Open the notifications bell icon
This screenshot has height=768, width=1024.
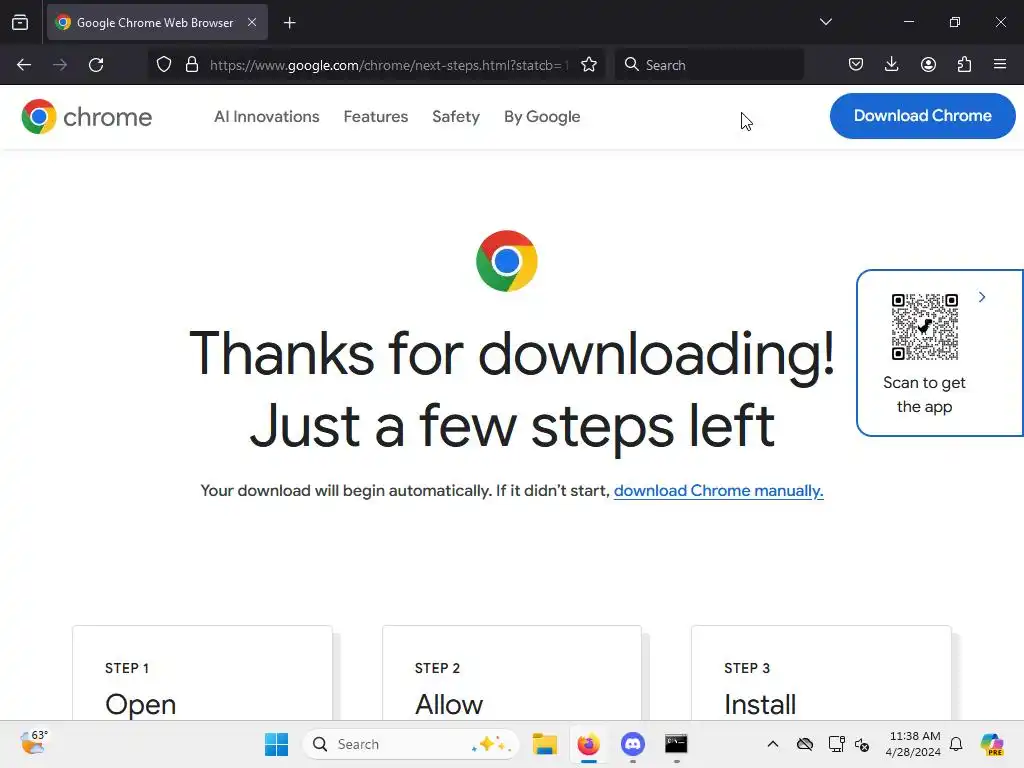click(x=956, y=744)
